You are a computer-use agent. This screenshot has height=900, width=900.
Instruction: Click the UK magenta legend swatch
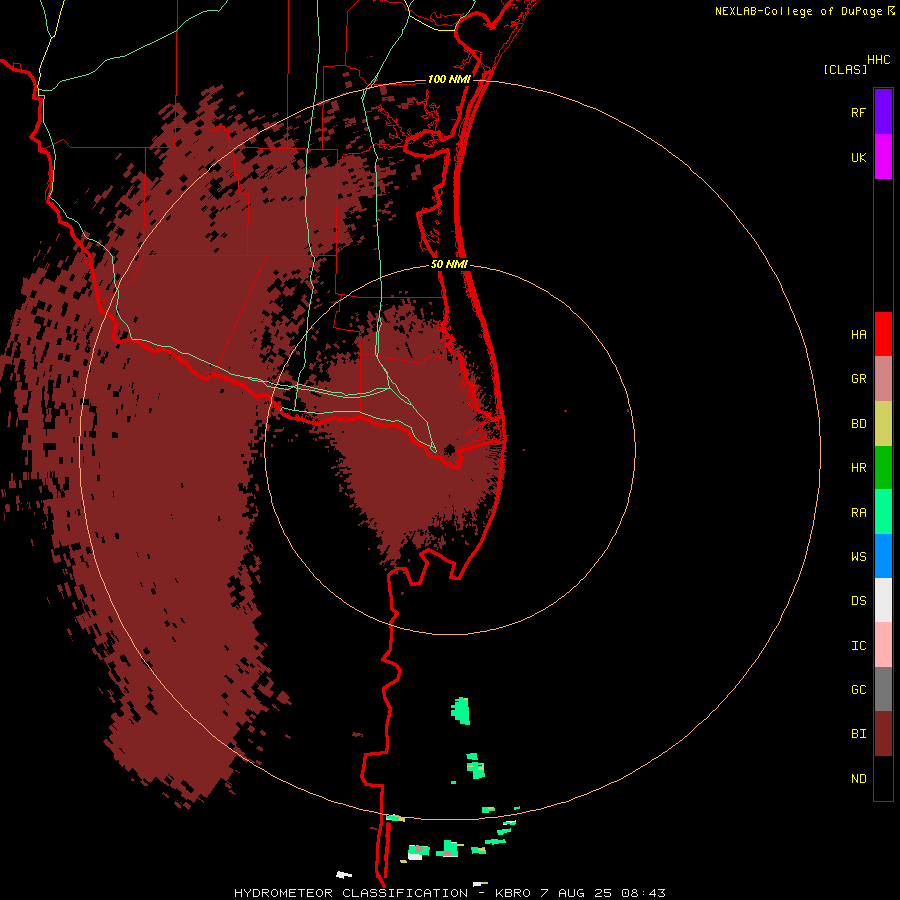(883, 157)
